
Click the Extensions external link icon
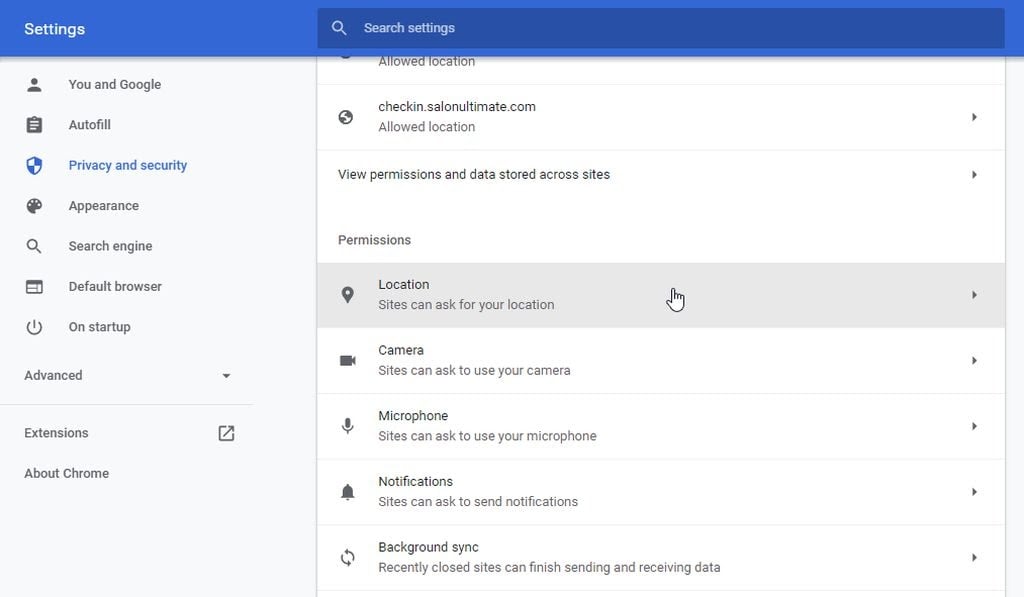pyautogui.click(x=226, y=433)
